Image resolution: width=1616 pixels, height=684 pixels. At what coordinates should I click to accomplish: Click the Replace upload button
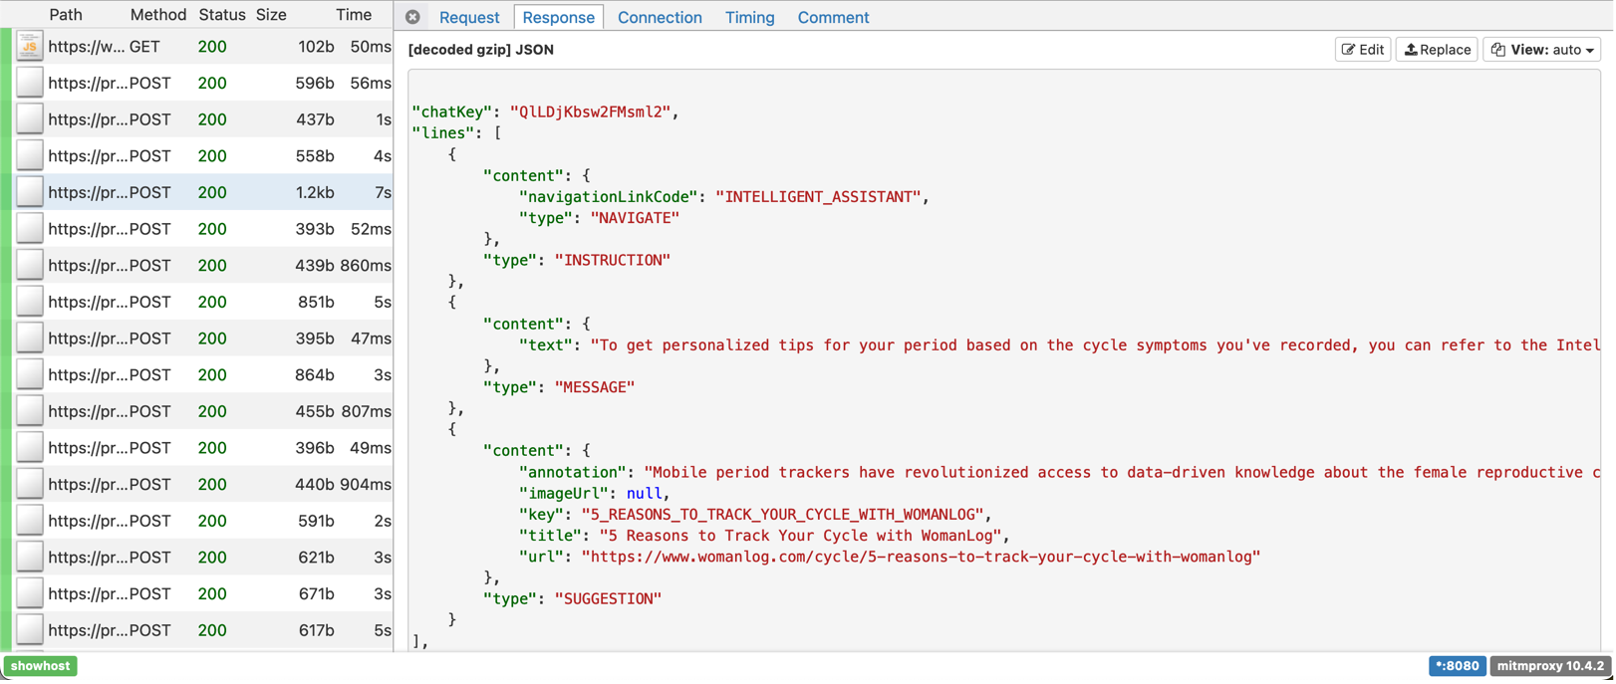(x=1437, y=49)
